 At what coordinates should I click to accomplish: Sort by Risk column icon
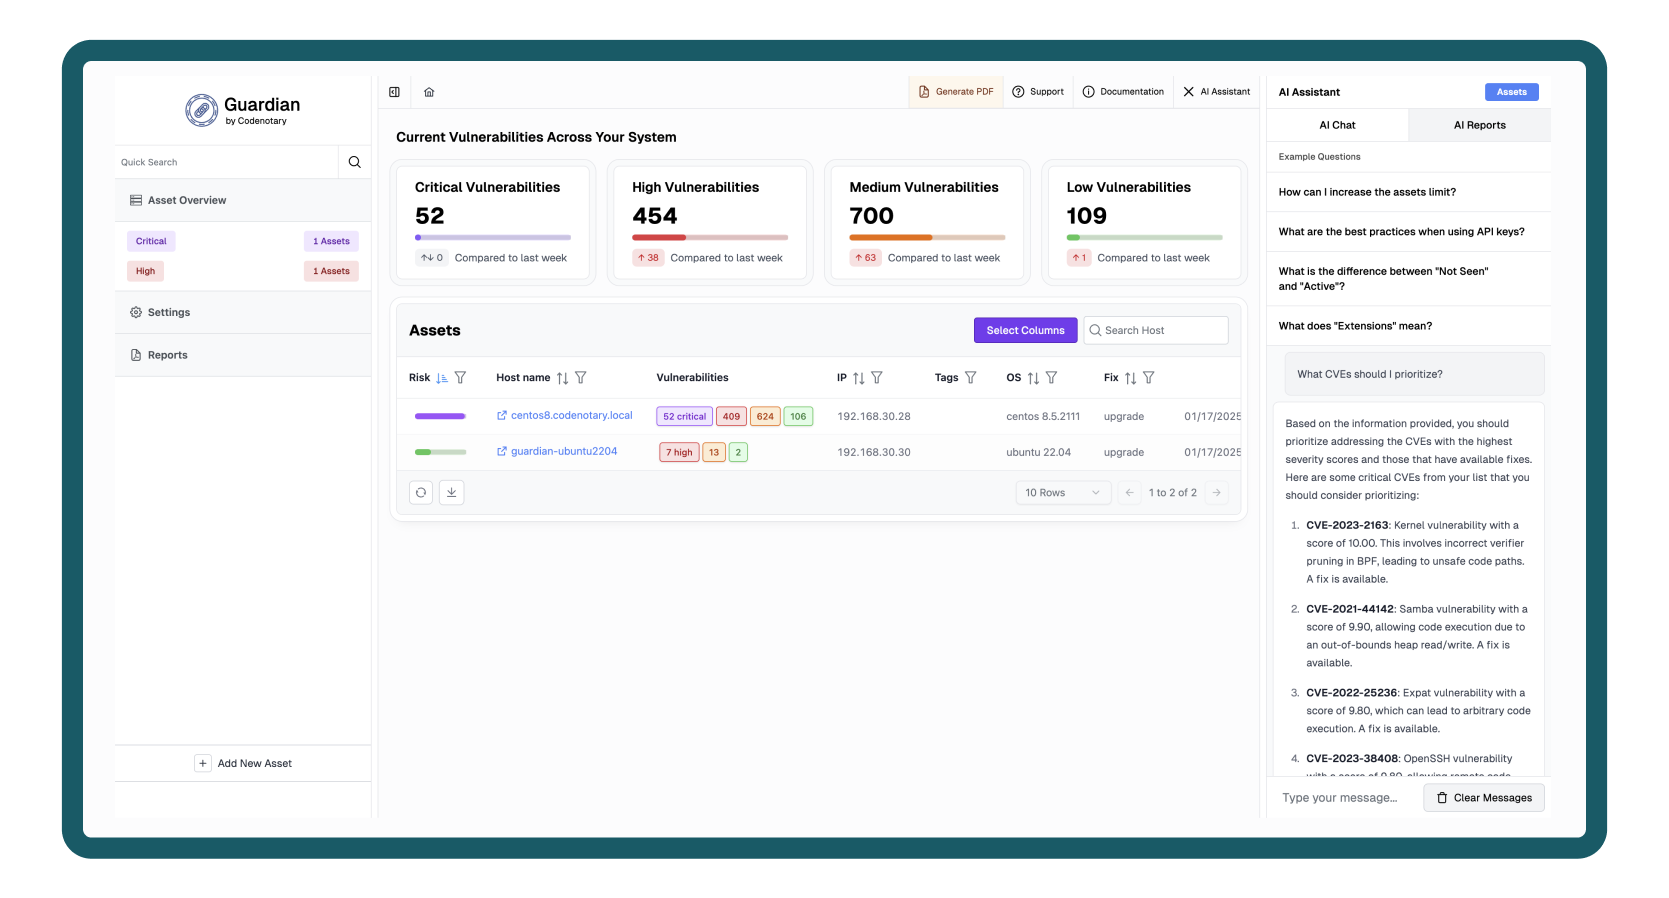click(x=442, y=378)
